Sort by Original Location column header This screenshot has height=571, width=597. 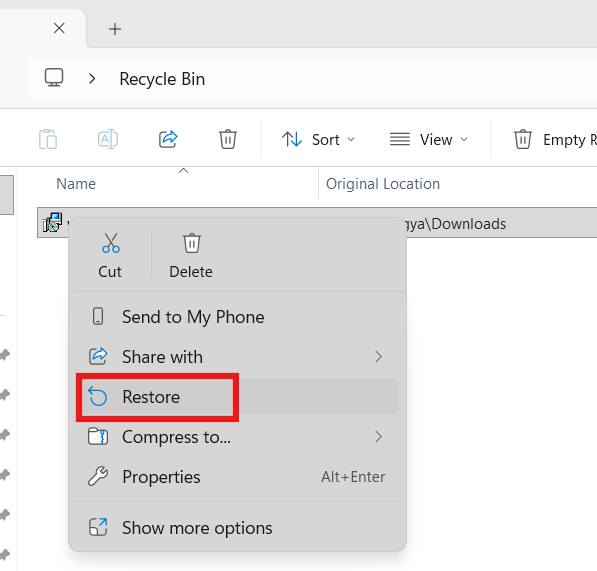coord(383,184)
